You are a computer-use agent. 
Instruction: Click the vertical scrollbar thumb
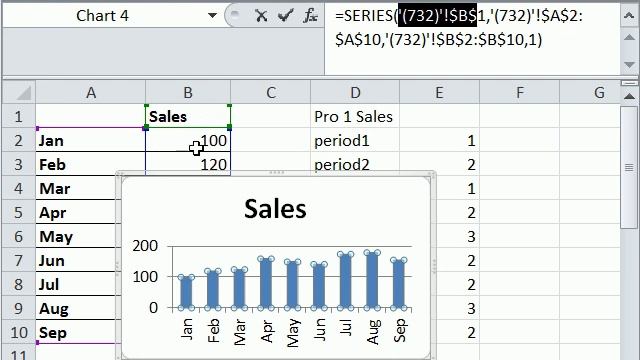(629, 167)
